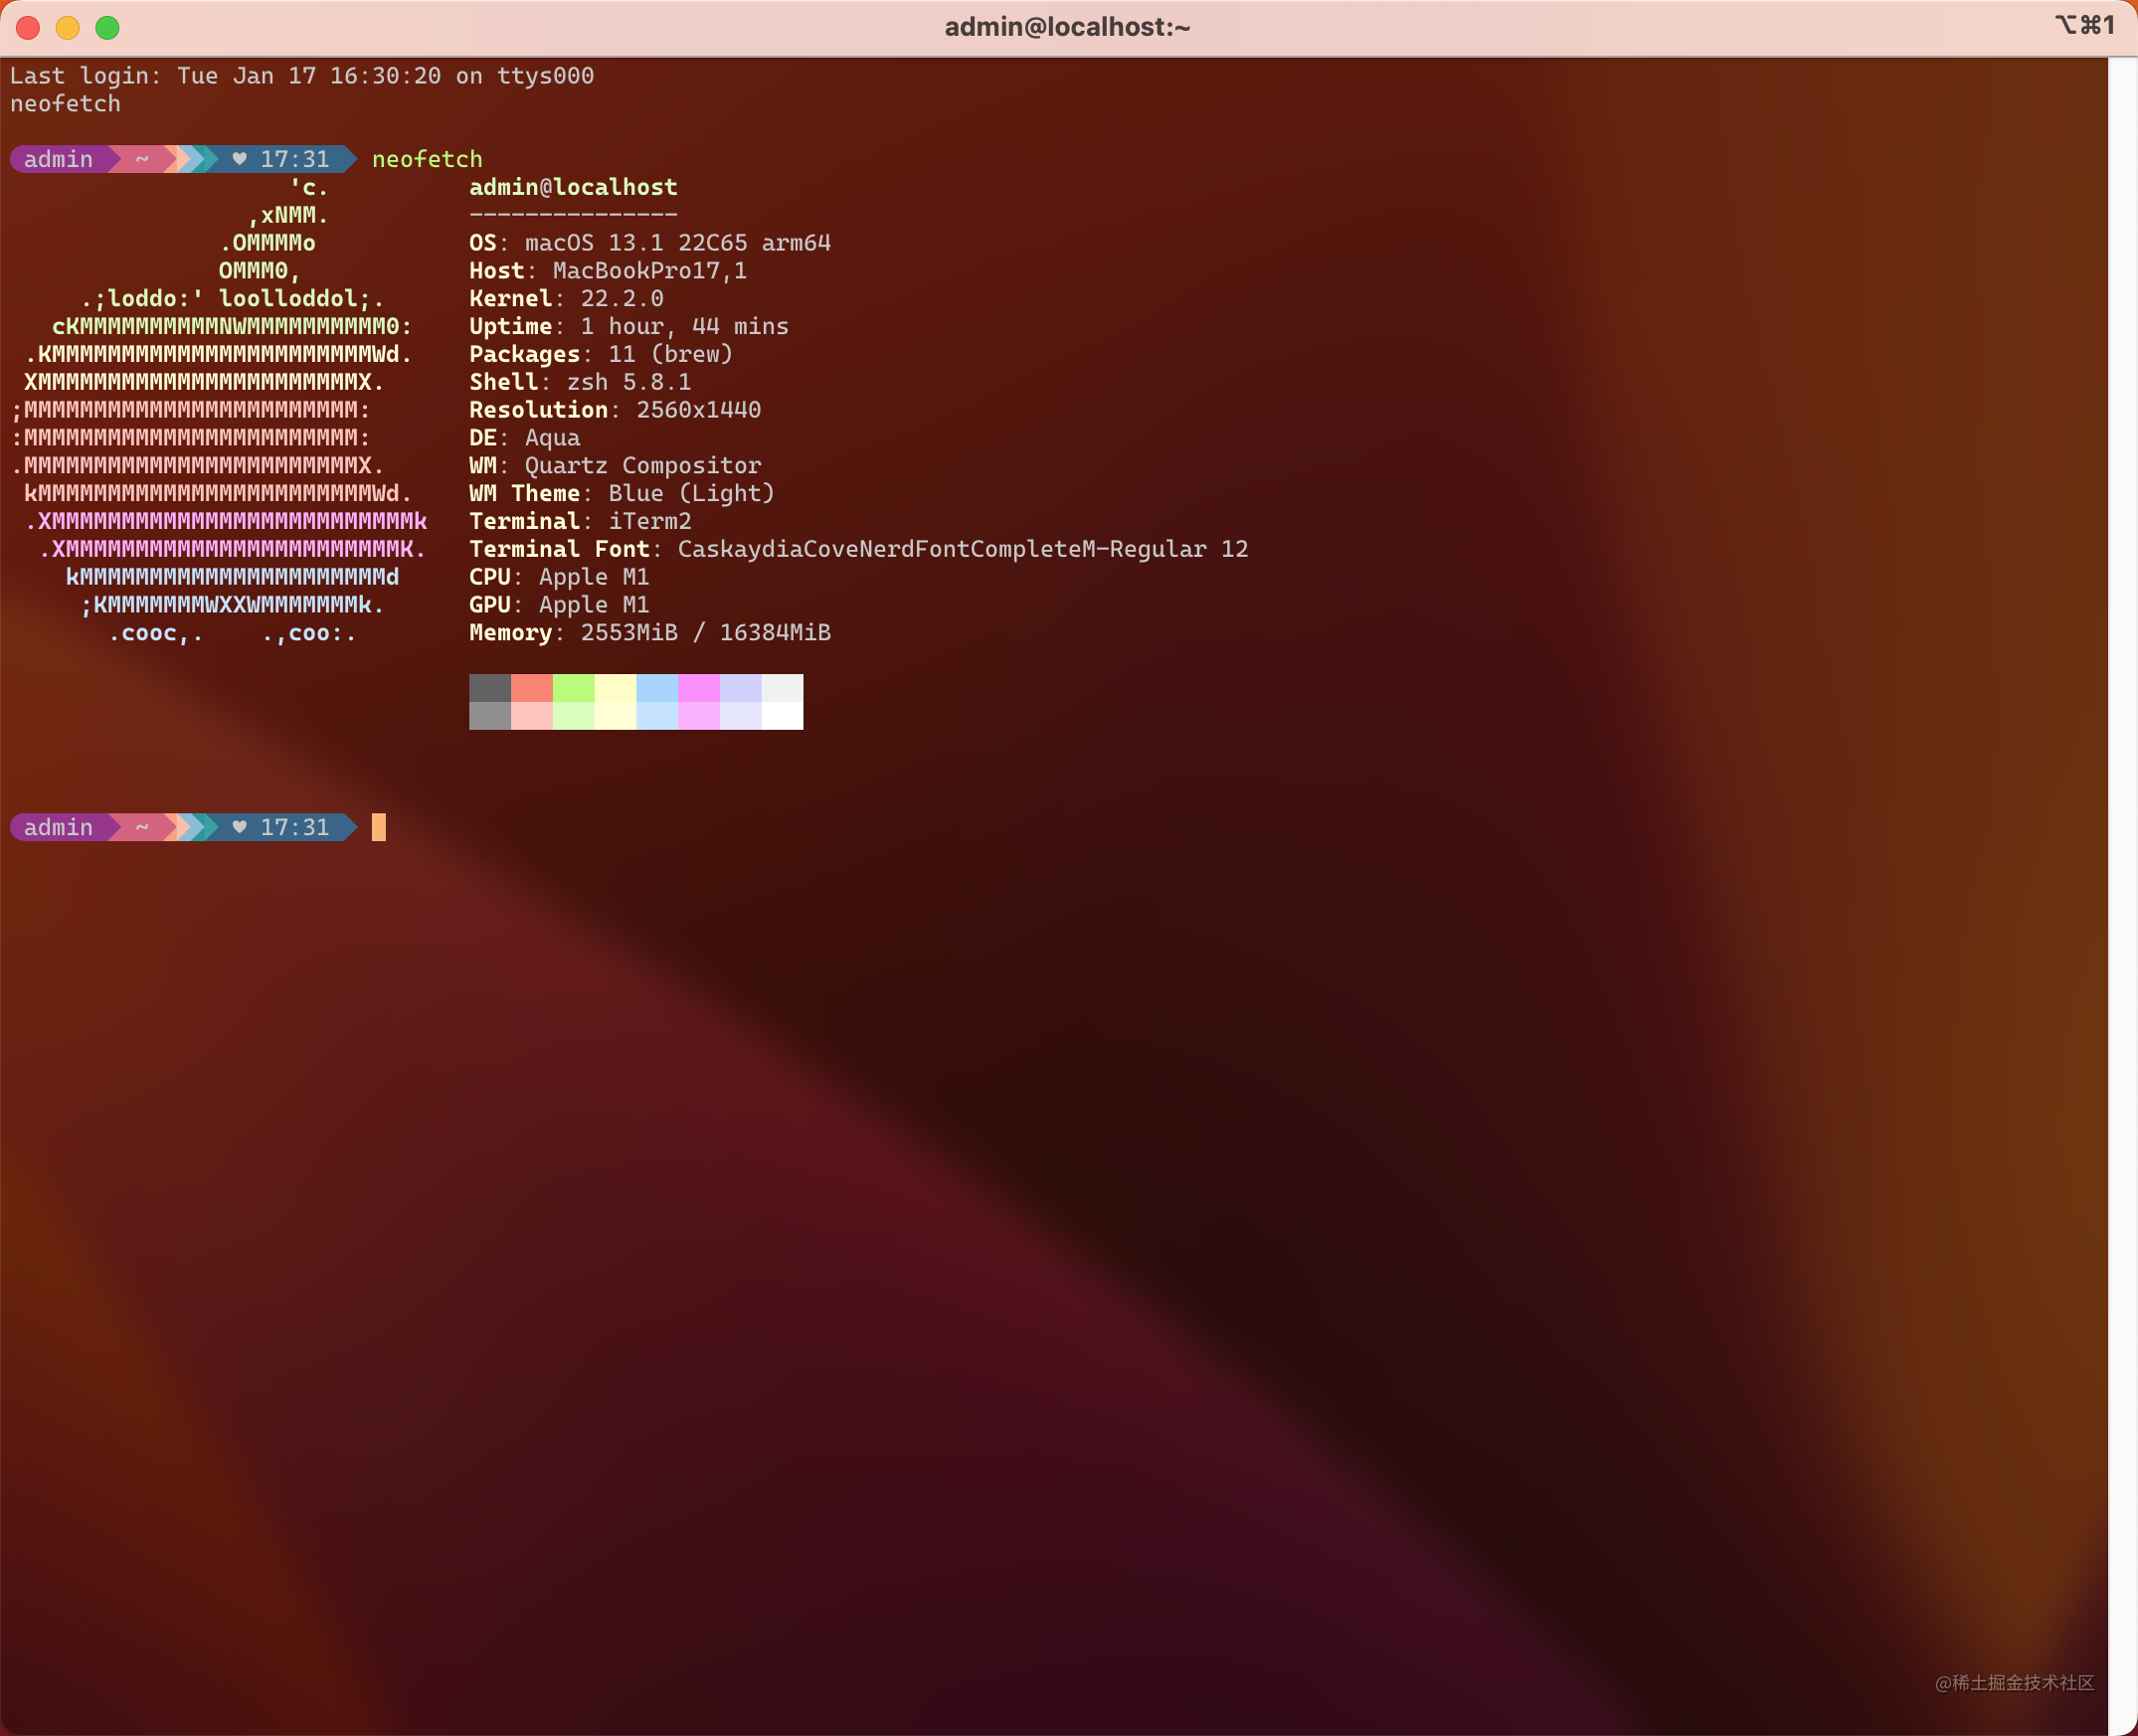Click the Apple ASCII logo art
Screen dimensions: 2138x1736
[x=219, y=410]
